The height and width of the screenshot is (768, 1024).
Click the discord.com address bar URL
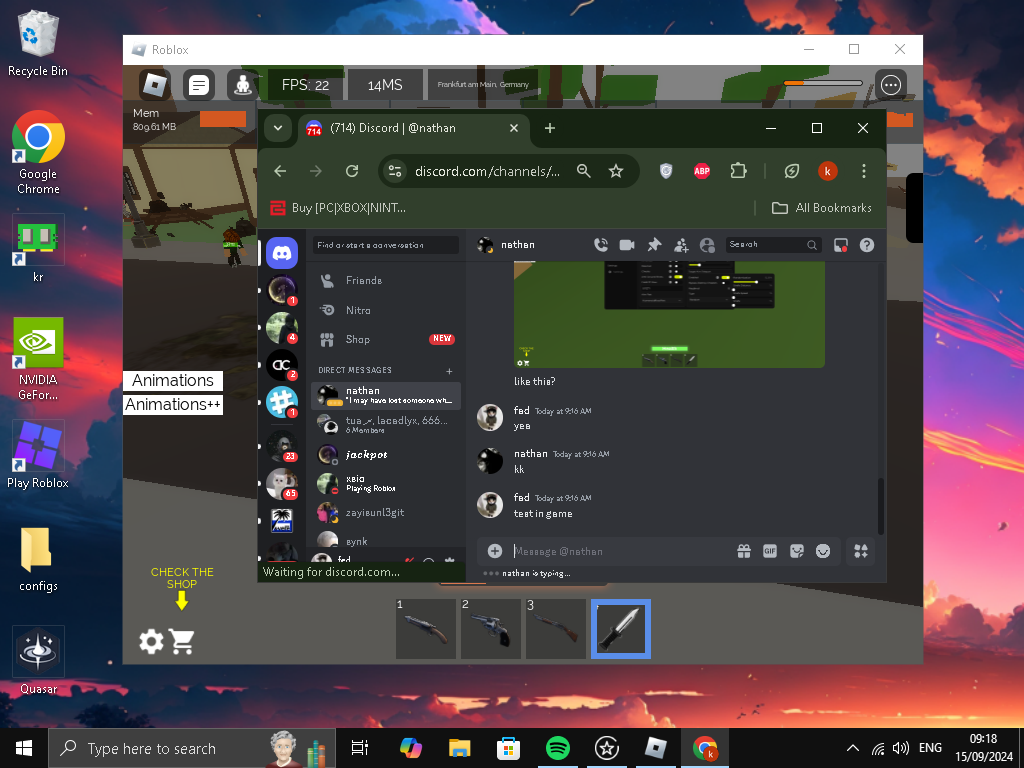pos(487,171)
